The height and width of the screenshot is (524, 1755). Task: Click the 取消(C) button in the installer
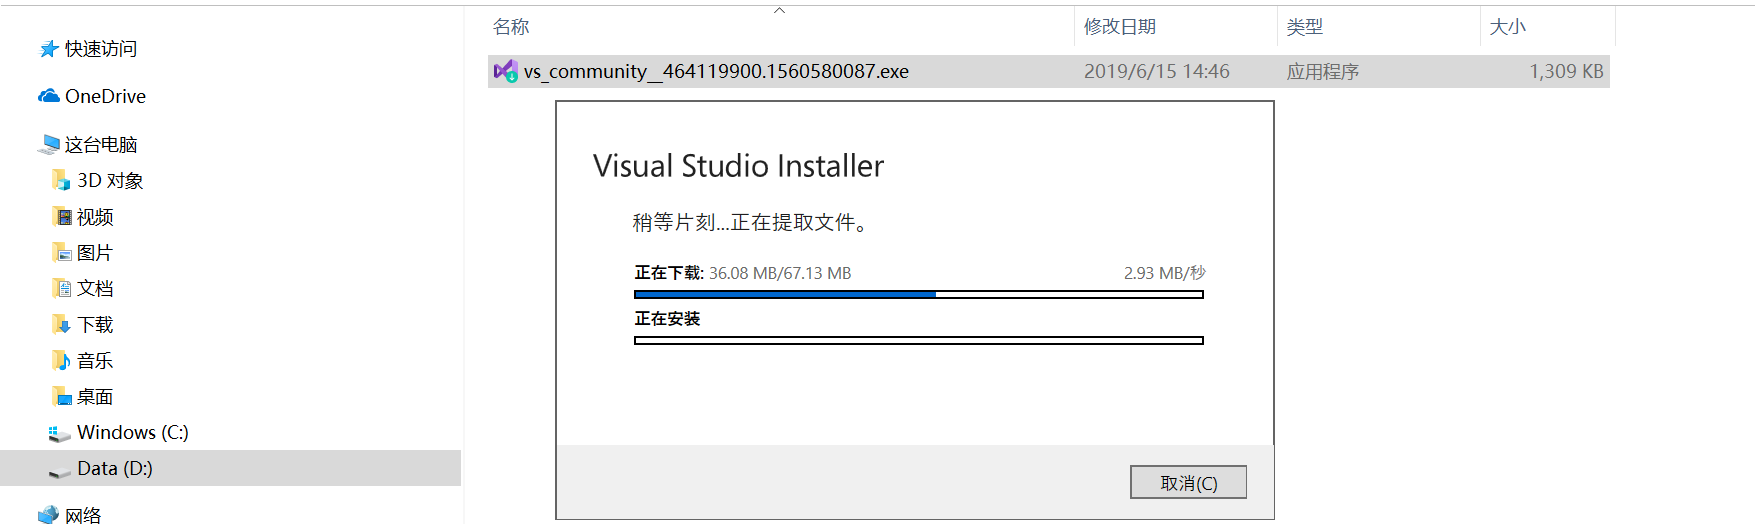1188,482
